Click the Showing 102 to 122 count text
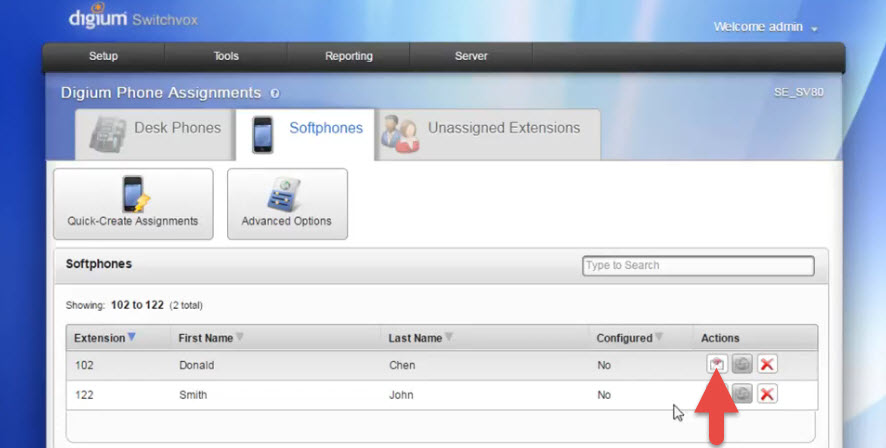Viewport: 886px width, 448px height. [x=134, y=305]
